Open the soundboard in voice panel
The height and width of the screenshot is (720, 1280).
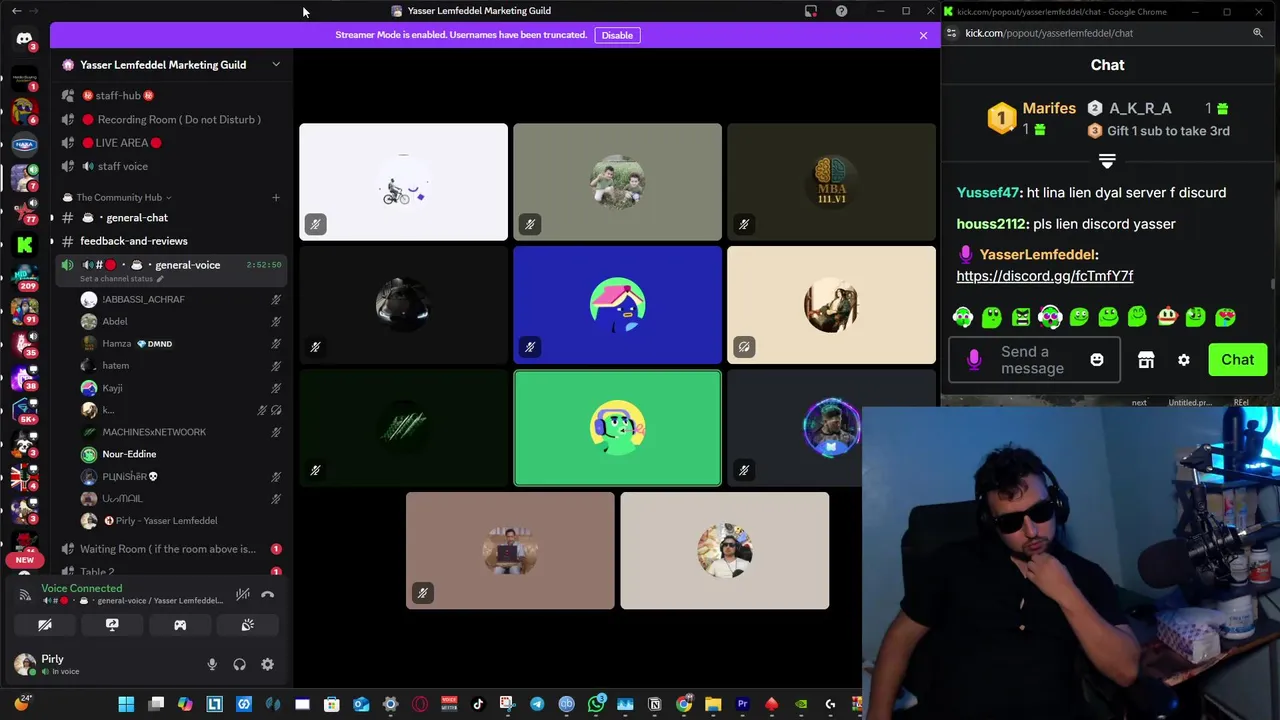(x=248, y=625)
